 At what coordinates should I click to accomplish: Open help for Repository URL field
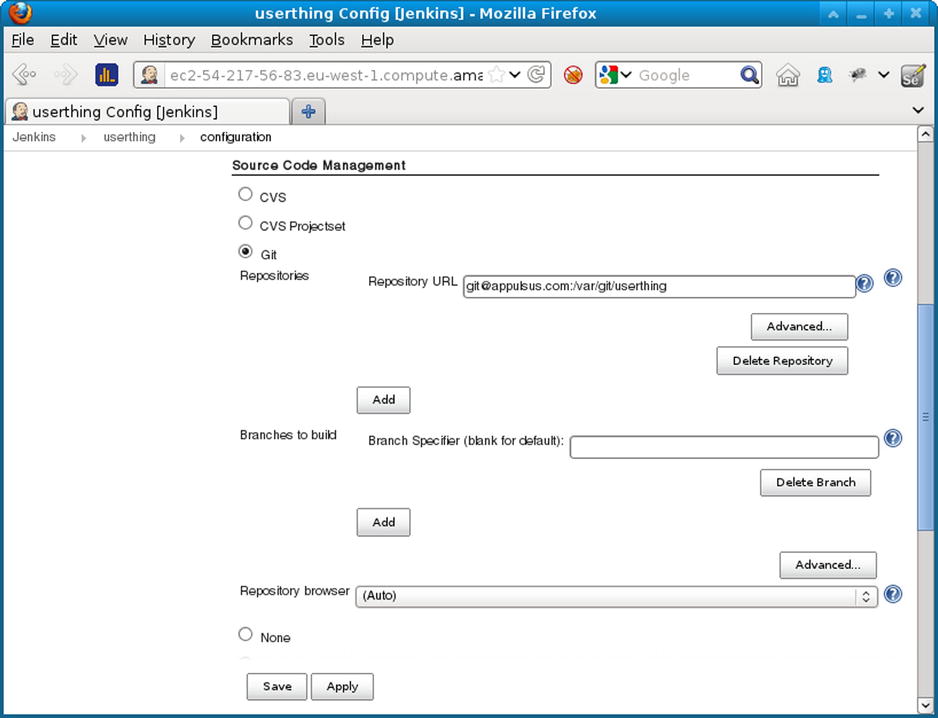click(864, 284)
